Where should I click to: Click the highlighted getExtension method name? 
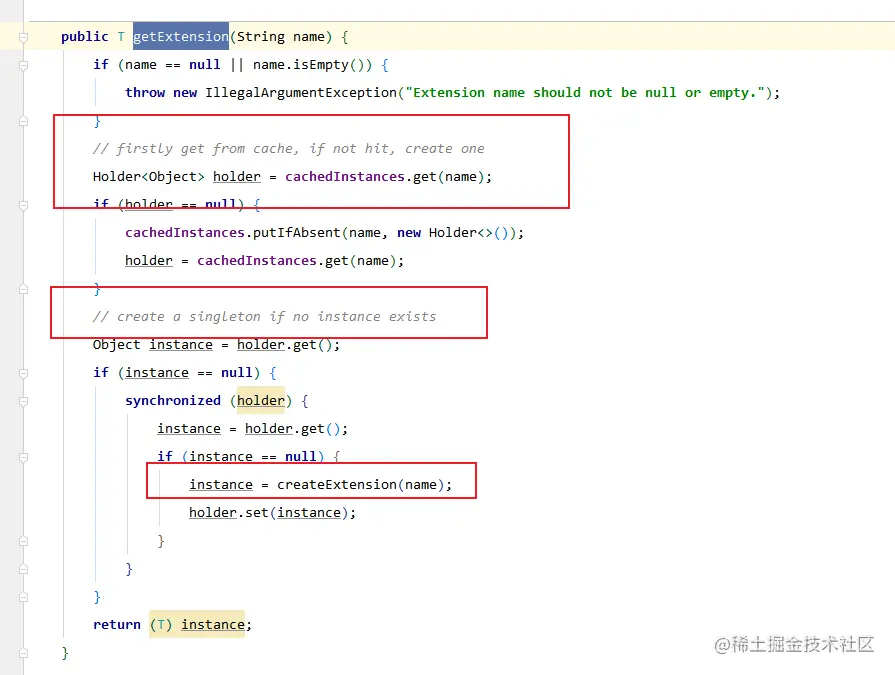[x=181, y=37]
